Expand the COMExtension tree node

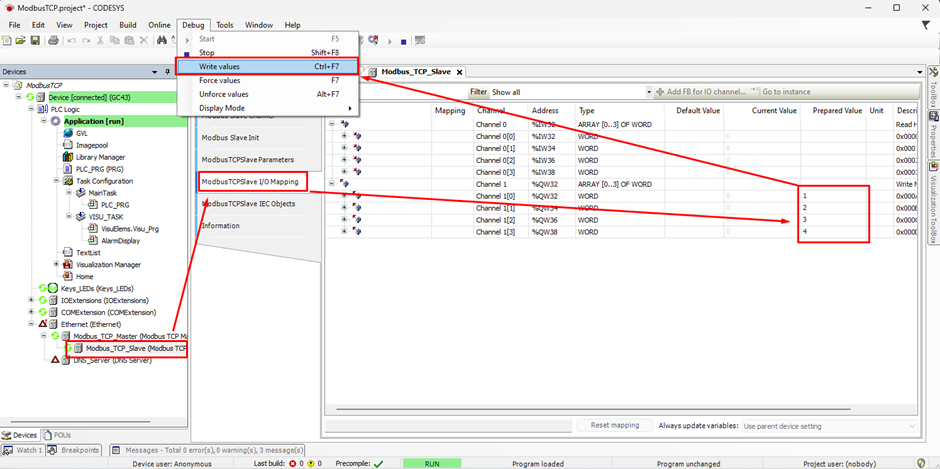click(31, 312)
